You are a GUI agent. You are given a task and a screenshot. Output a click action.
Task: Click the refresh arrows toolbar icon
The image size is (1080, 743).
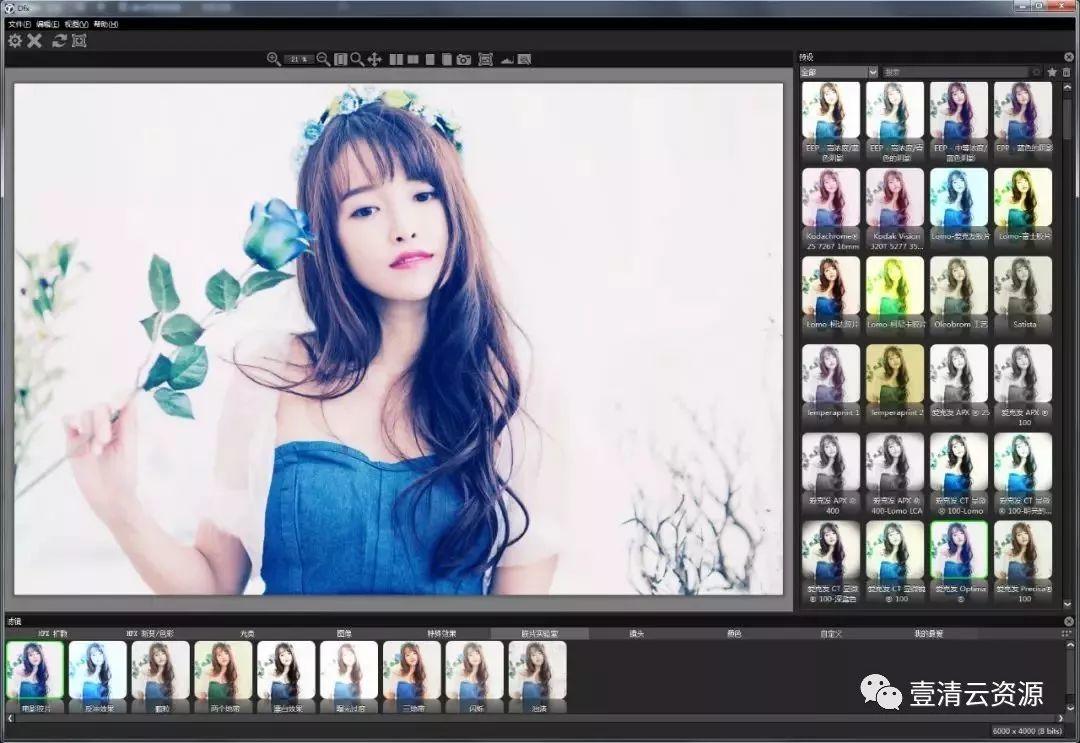[59, 41]
